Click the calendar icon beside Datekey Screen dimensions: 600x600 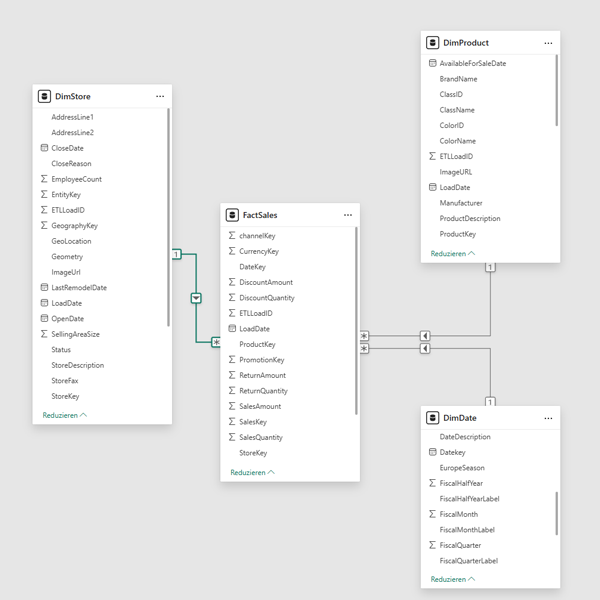click(x=432, y=452)
